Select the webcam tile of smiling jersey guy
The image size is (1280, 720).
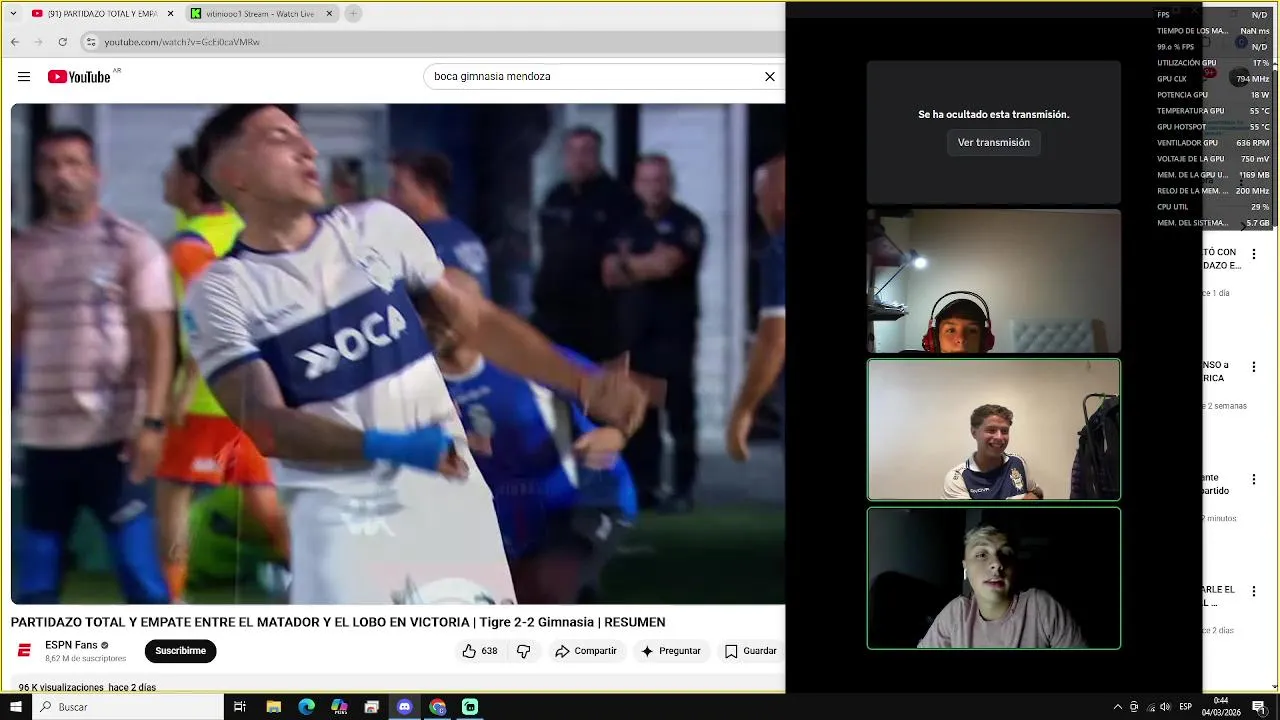(994, 429)
